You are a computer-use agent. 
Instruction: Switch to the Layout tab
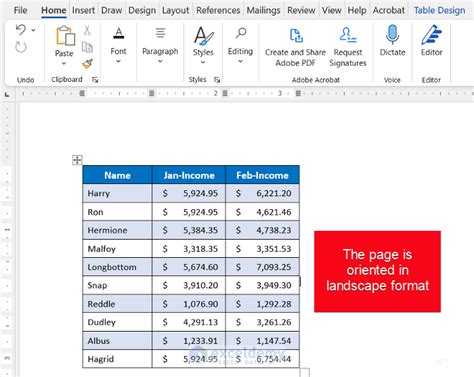[175, 10]
